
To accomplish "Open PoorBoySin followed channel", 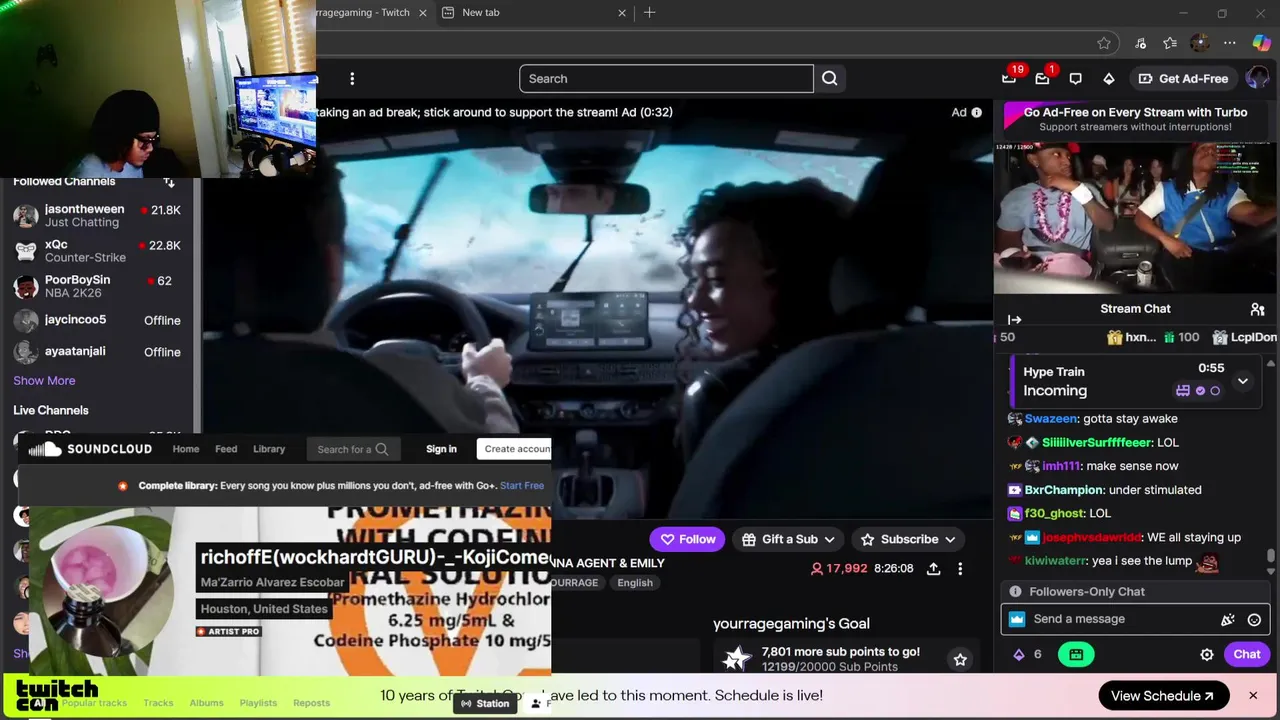I will [97, 285].
